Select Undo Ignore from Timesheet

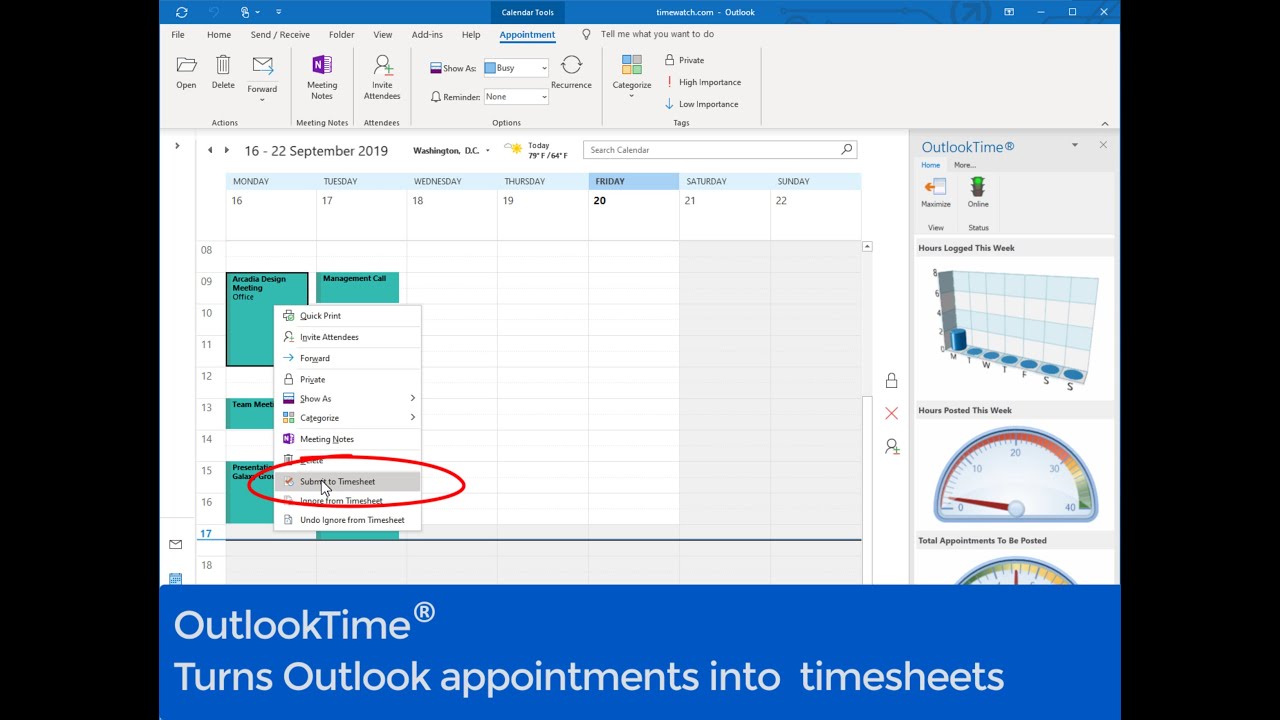pos(348,520)
